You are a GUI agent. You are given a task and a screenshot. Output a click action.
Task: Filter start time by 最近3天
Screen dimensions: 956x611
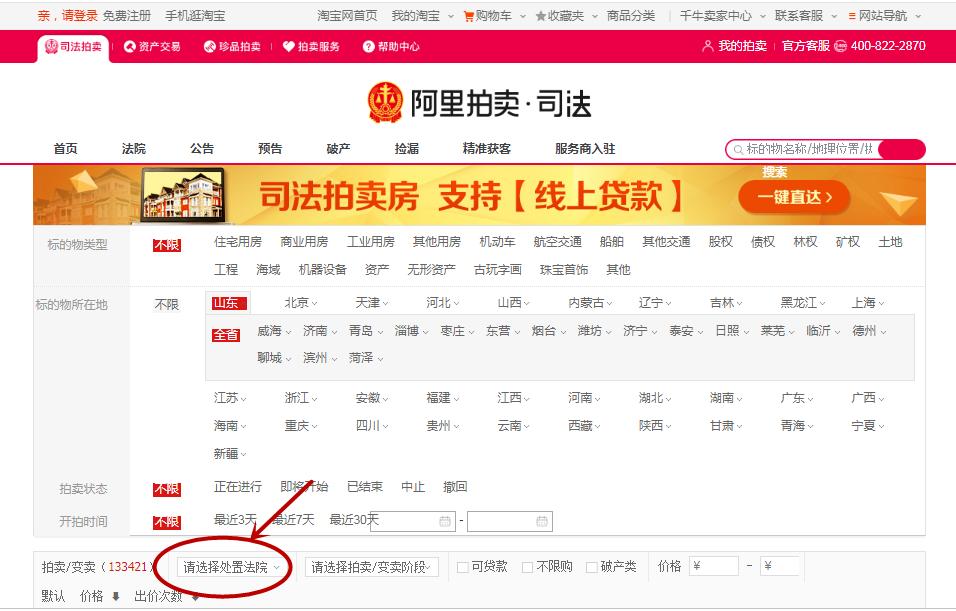coord(235,520)
